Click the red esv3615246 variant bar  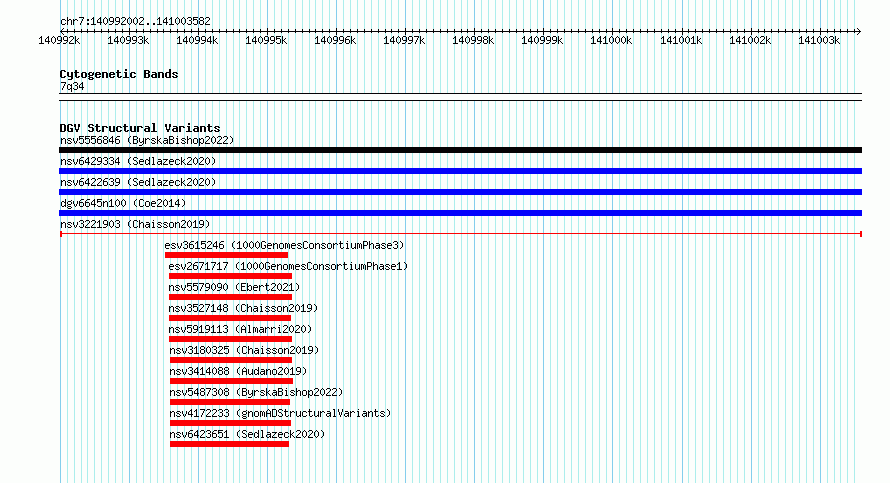tap(226, 255)
